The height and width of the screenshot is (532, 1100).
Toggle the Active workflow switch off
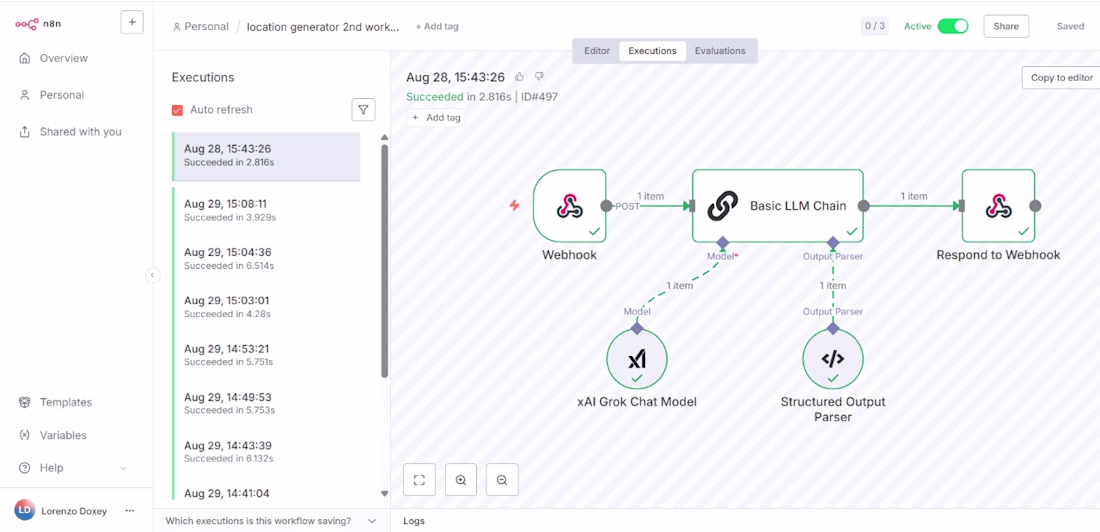pyautogui.click(x=953, y=26)
